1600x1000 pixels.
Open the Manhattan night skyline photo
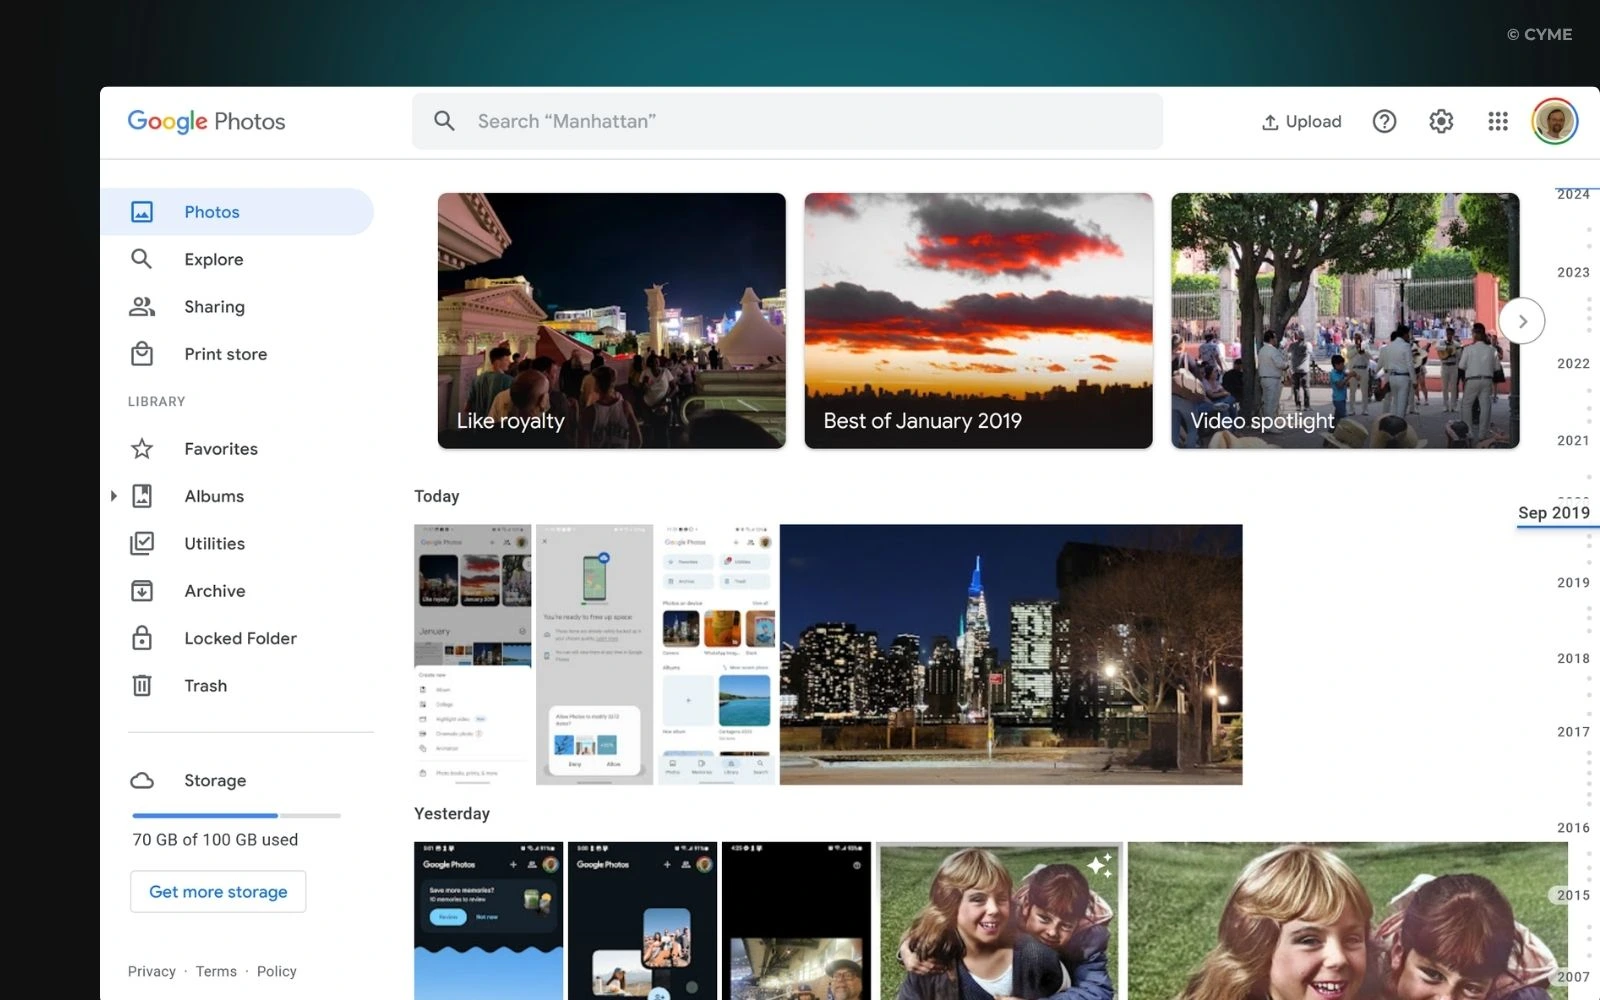coord(1011,655)
